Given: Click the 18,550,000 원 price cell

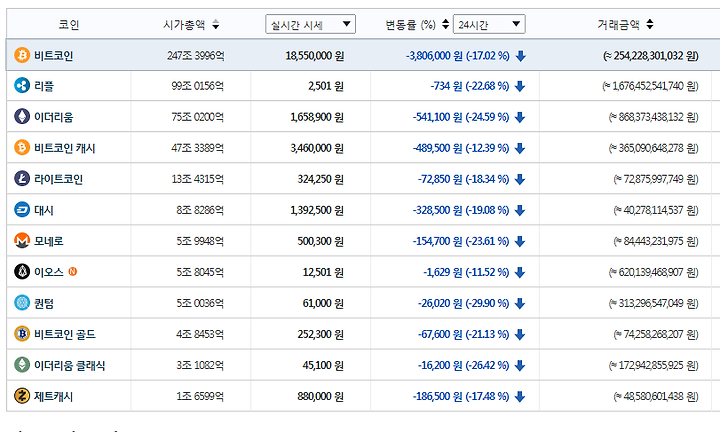Looking at the screenshot, I should coord(315,56).
